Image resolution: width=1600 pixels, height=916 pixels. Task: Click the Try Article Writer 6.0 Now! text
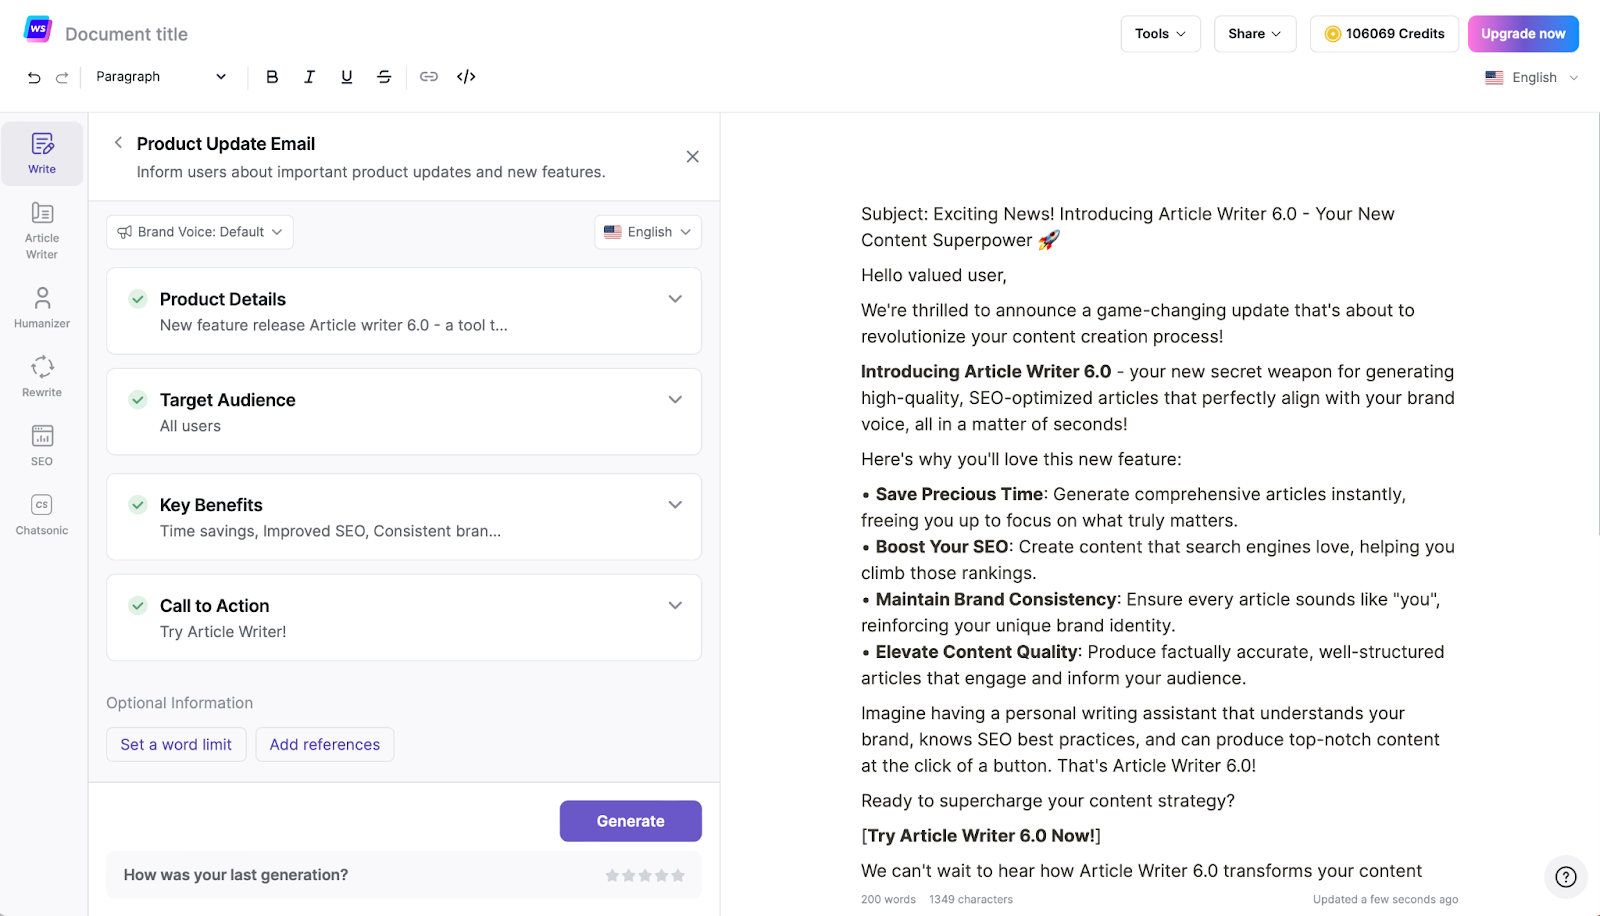point(981,836)
